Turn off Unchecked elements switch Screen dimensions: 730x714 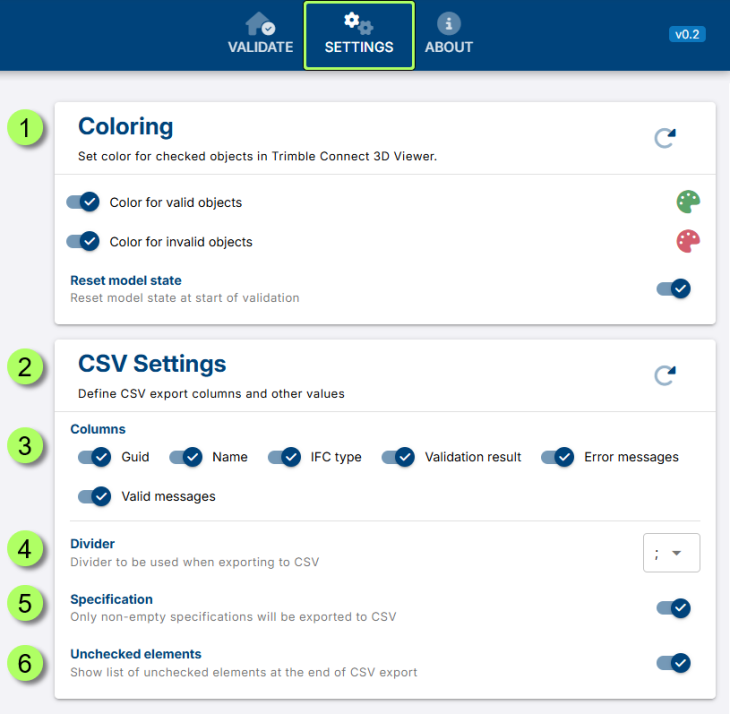[673, 662]
